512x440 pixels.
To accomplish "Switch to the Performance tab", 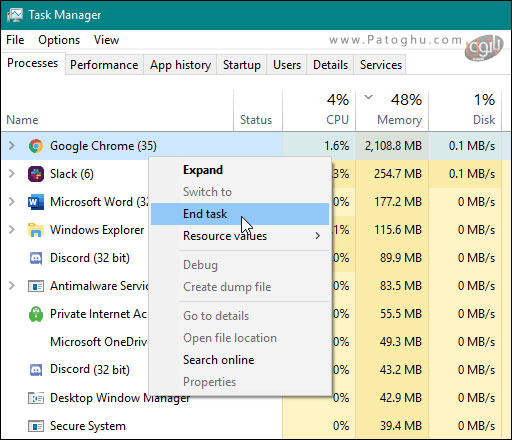I will click(104, 65).
